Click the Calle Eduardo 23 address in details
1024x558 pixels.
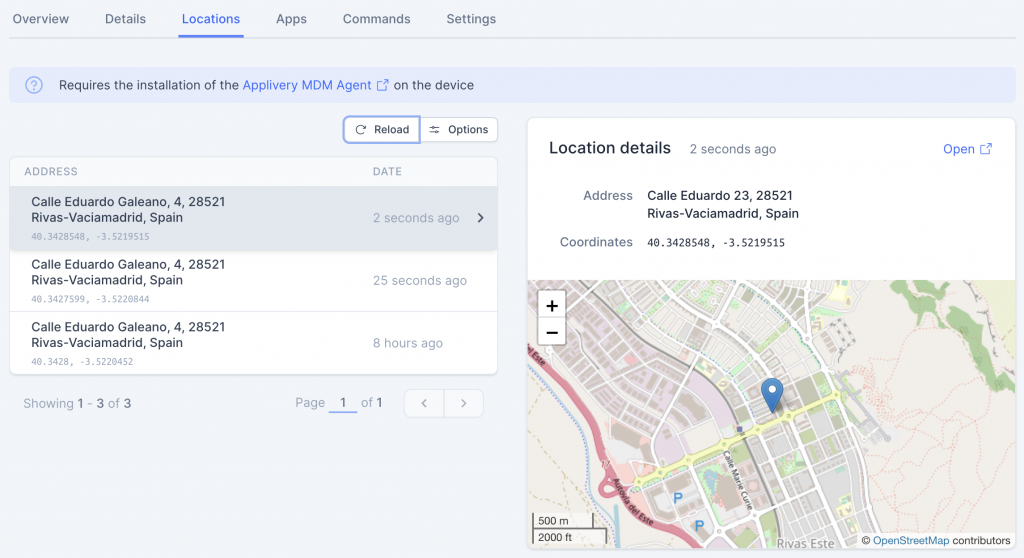pyautogui.click(x=723, y=205)
